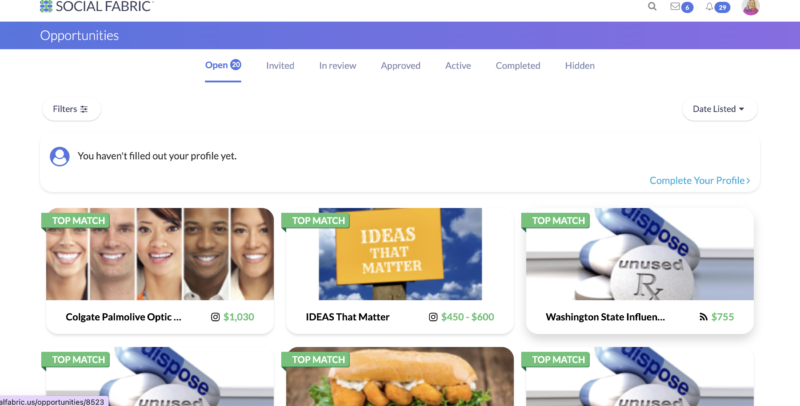The image size is (800, 406).
Task: Expand the Date Listed sort dropdown
Action: [x=719, y=109]
